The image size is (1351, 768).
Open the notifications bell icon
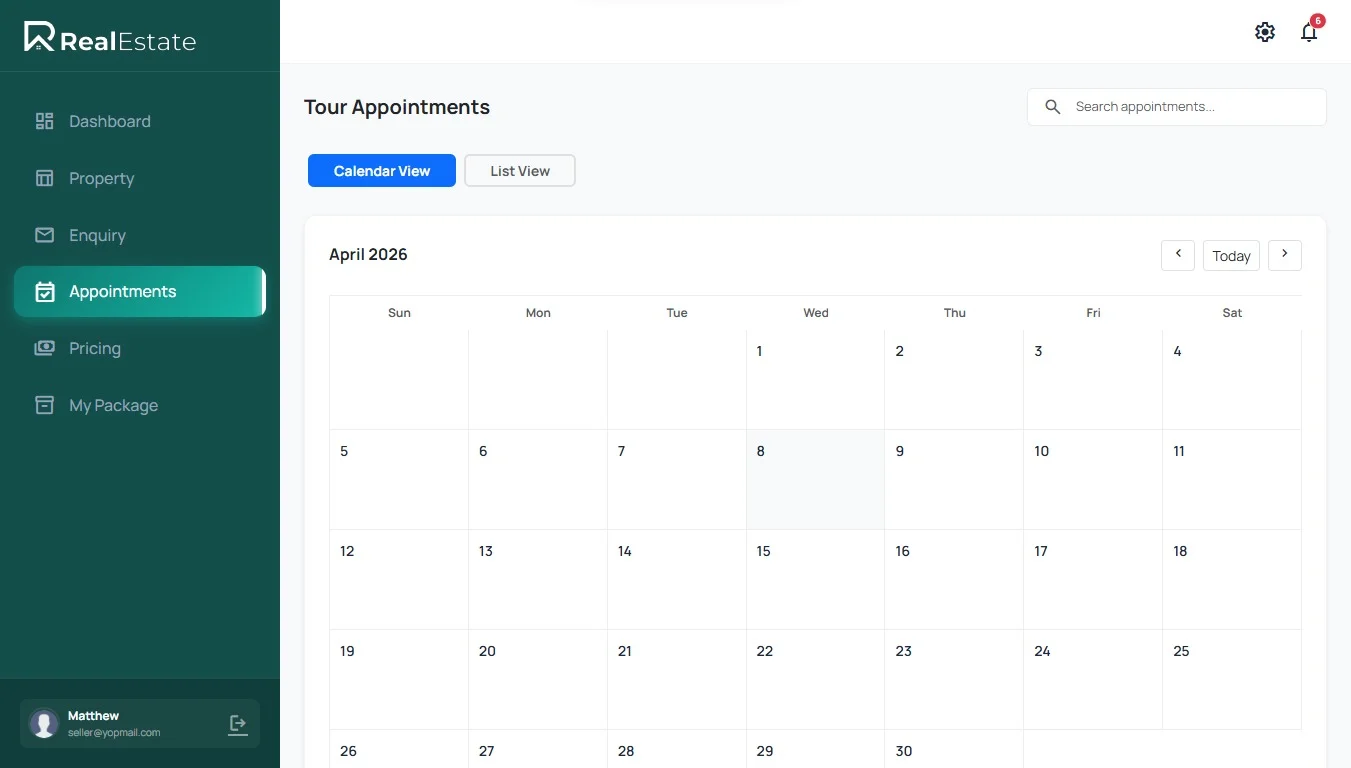(1309, 32)
